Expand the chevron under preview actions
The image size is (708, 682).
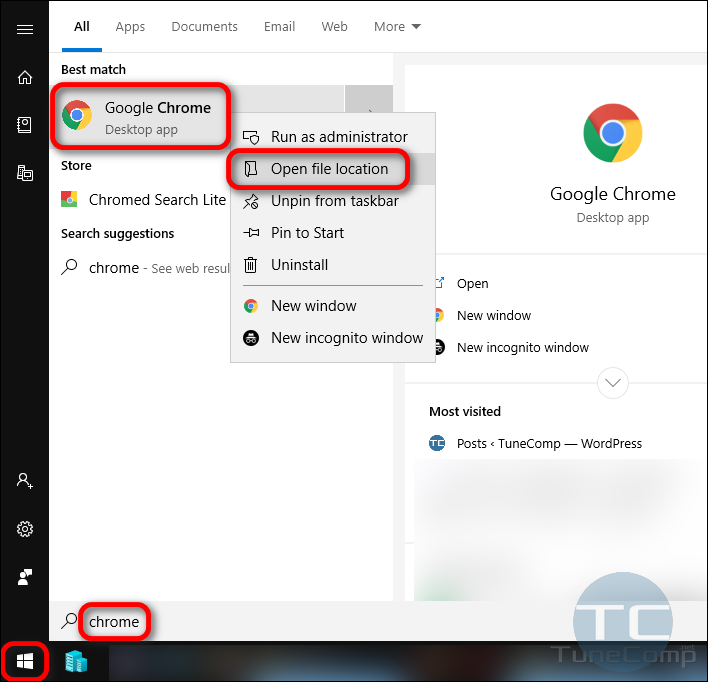[612, 382]
